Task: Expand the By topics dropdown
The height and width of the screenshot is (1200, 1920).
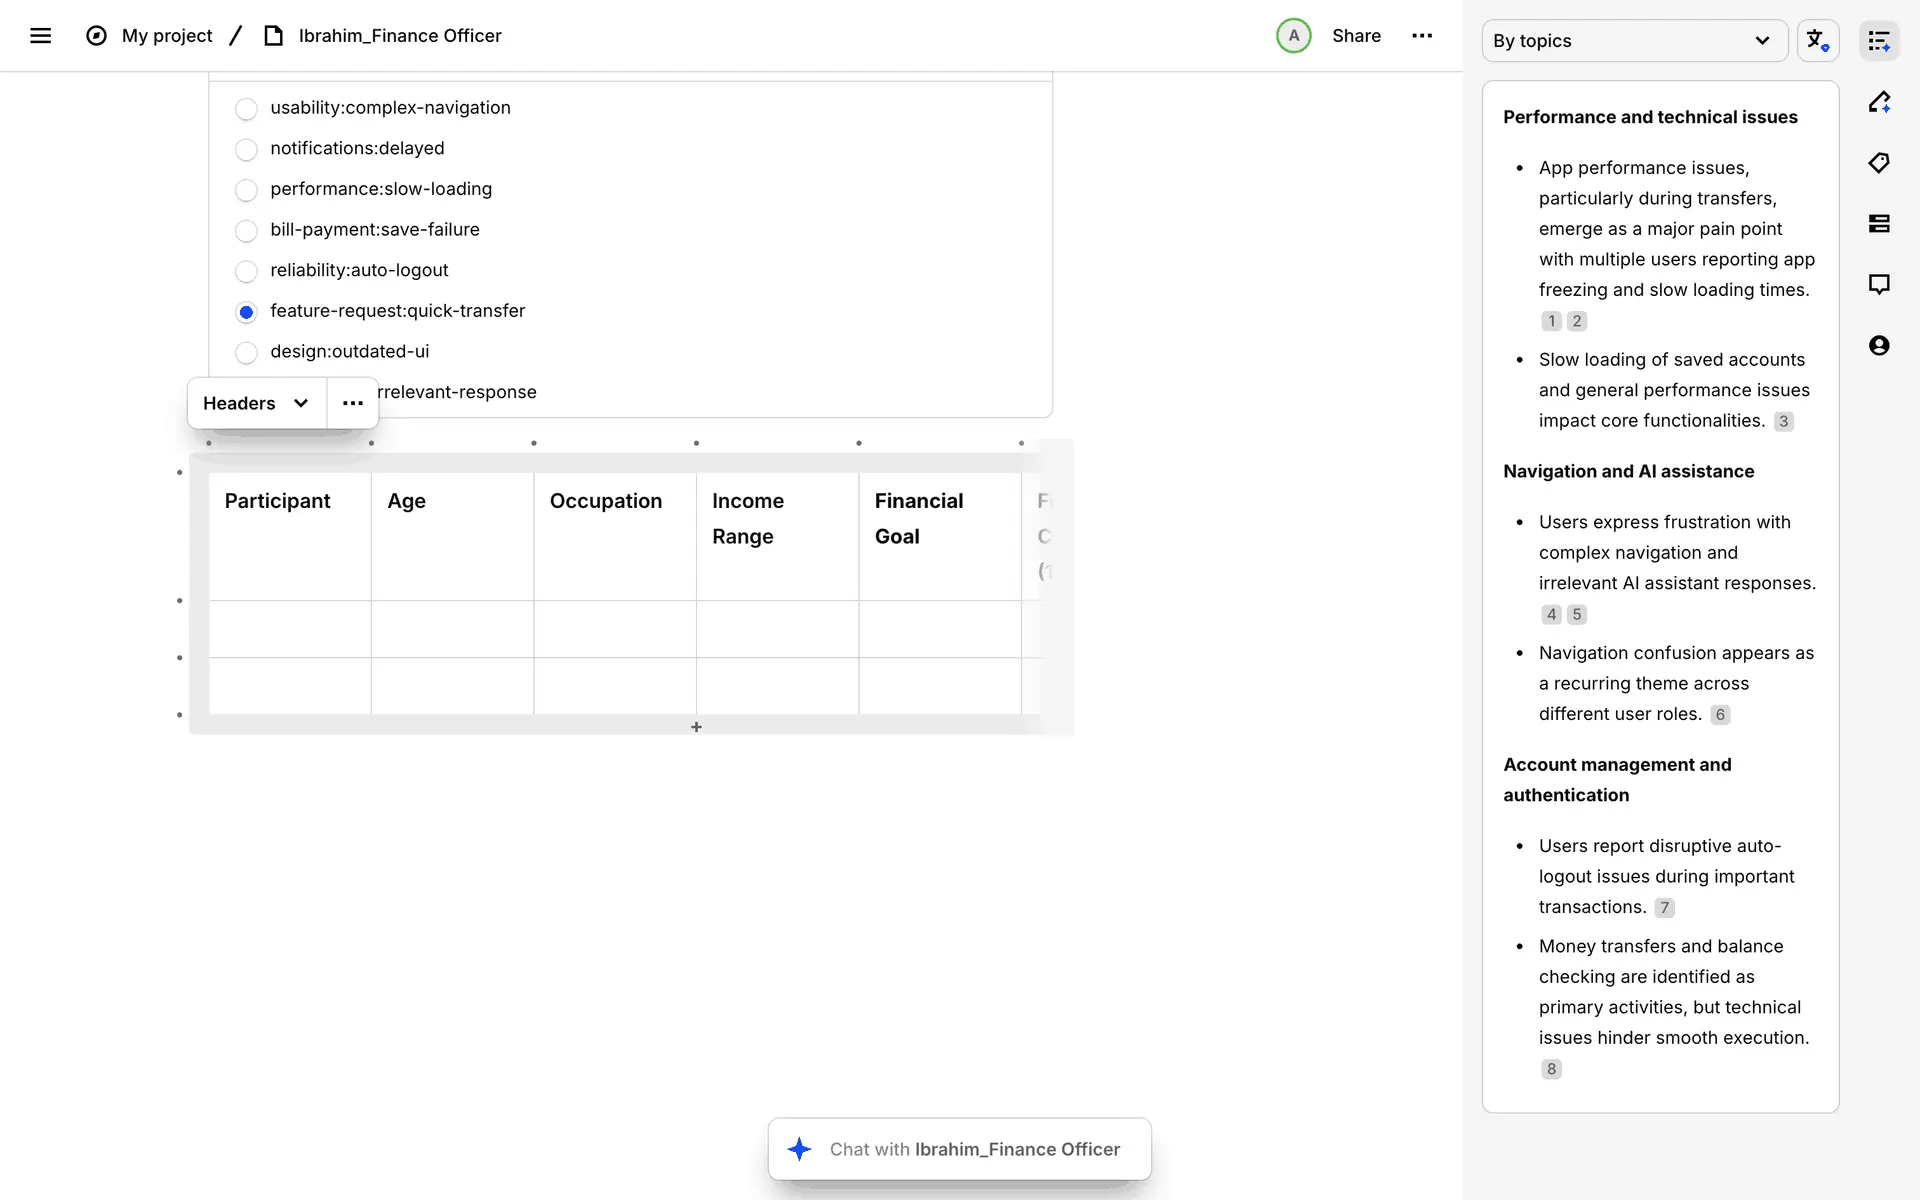Action: (x=1634, y=41)
